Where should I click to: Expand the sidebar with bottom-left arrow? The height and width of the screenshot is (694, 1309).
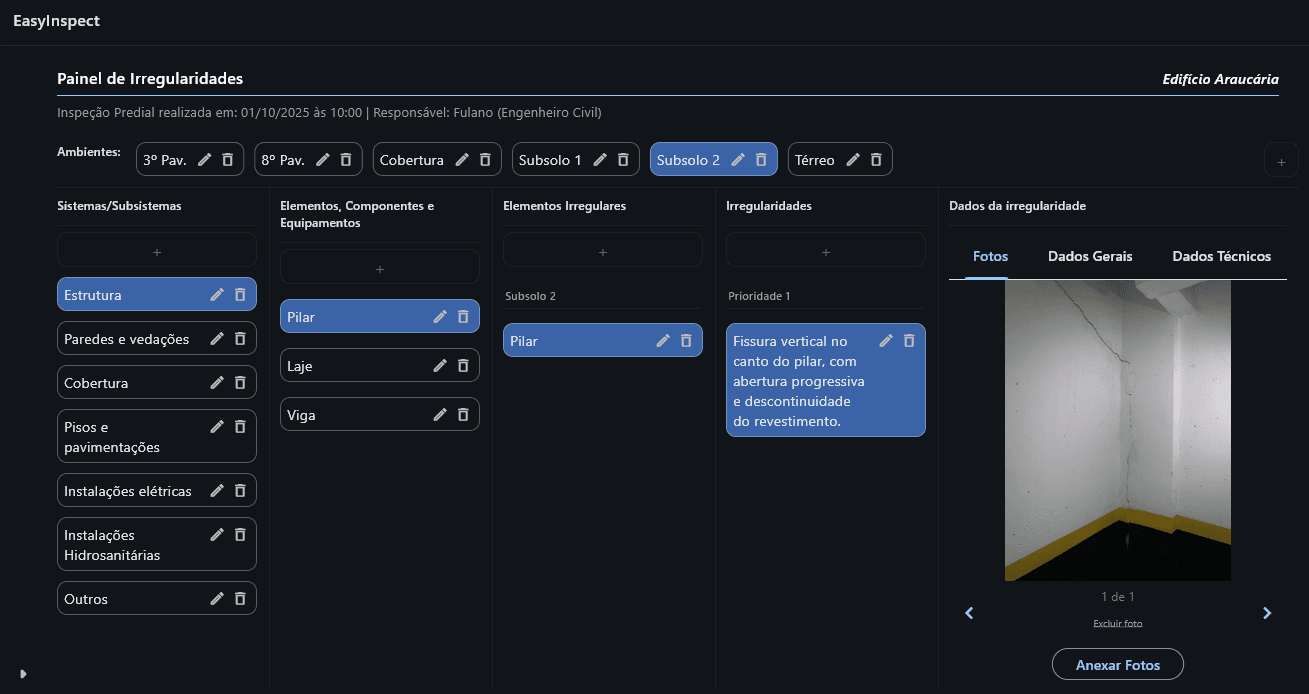pos(23,674)
